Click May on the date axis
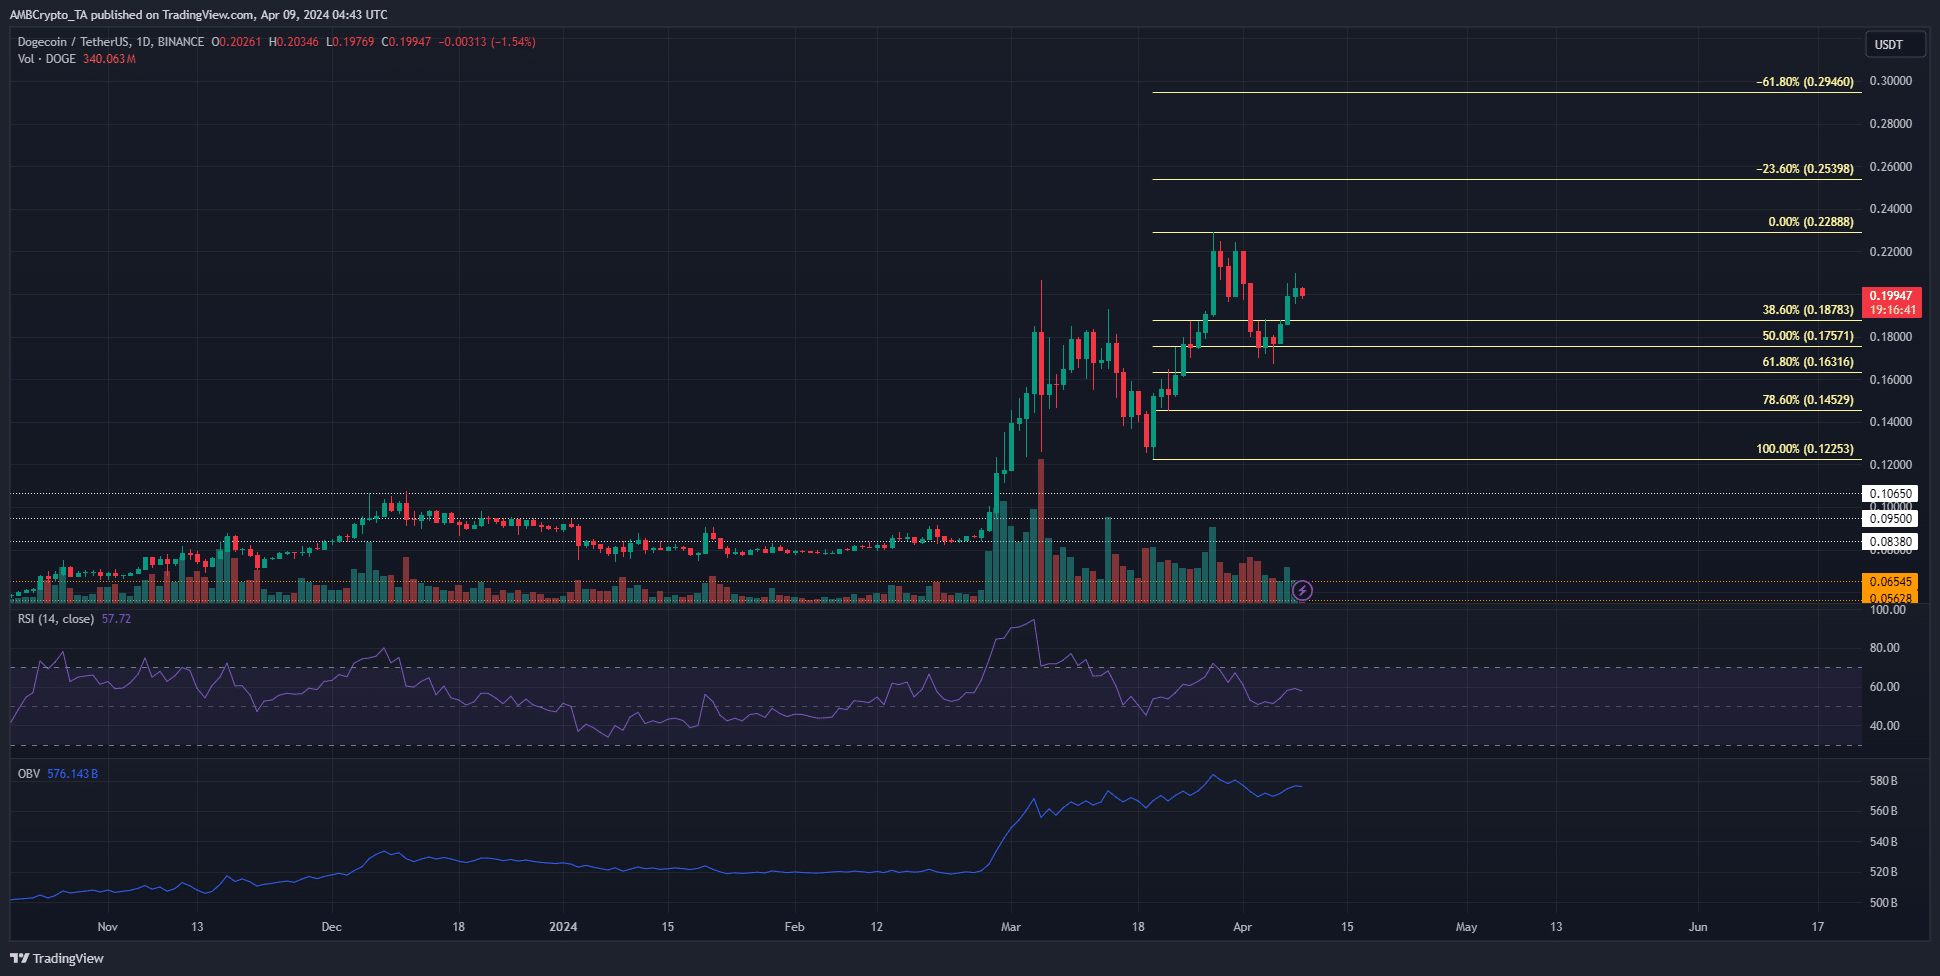This screenshot has width=1940, height=976. pos(1466,927)
